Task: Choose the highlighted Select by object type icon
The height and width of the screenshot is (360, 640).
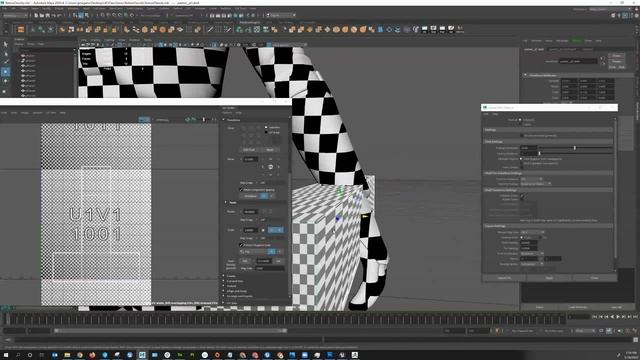Action: 81,16
